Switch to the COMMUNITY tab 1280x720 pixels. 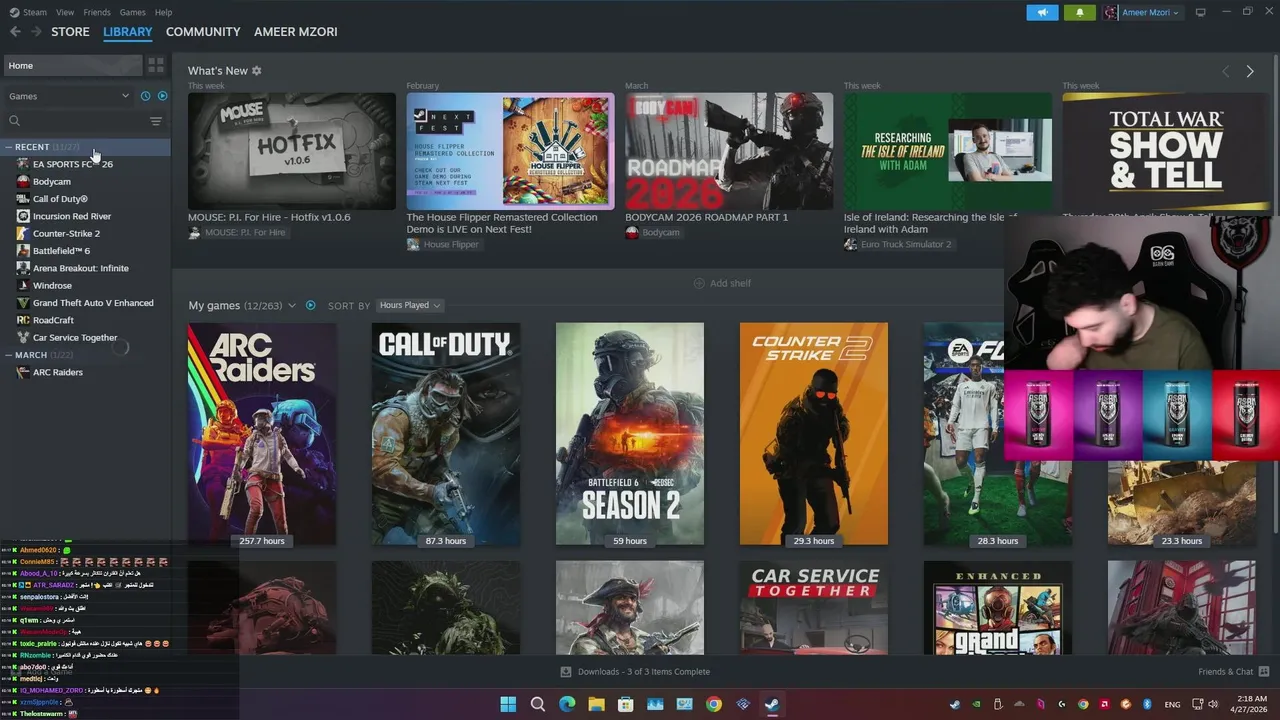[203, 32]
